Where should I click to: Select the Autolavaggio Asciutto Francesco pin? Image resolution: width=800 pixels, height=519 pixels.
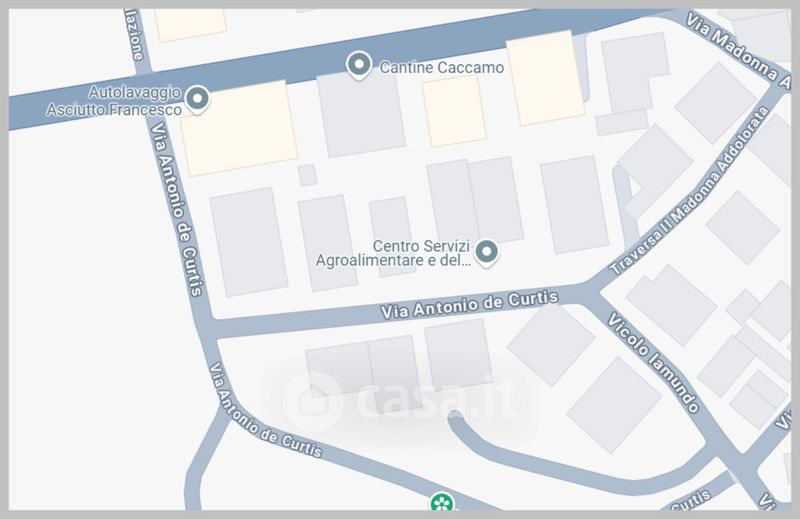click(x=197, y=100)
